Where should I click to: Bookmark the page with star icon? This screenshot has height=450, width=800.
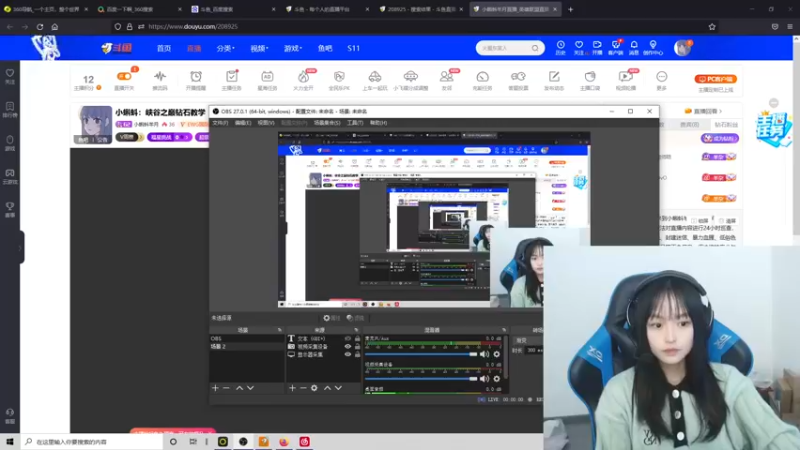pos(712,27)
